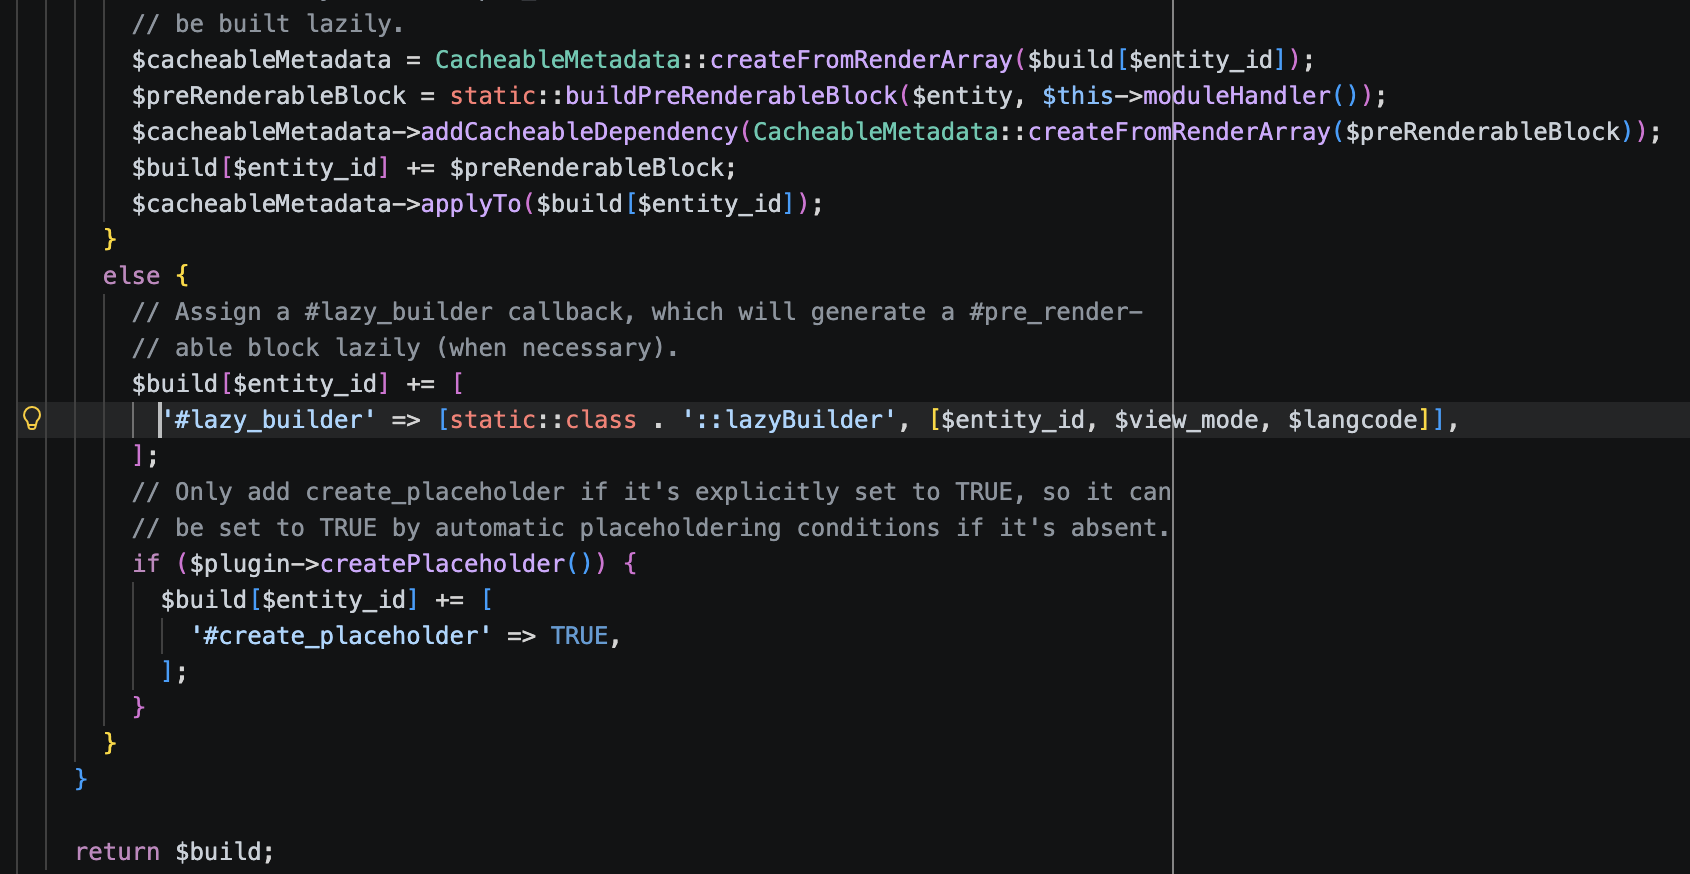
Task: Click the '#create_placeholder' array key string
Action: click(341, 636)
